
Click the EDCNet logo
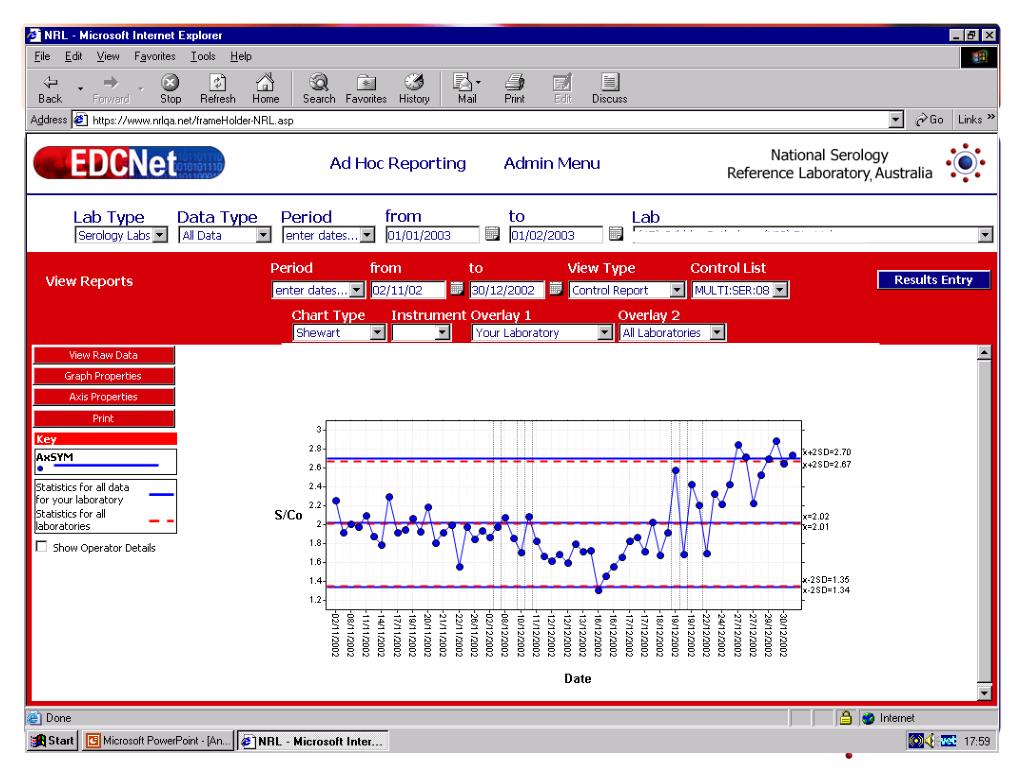(x=129, y=163)
